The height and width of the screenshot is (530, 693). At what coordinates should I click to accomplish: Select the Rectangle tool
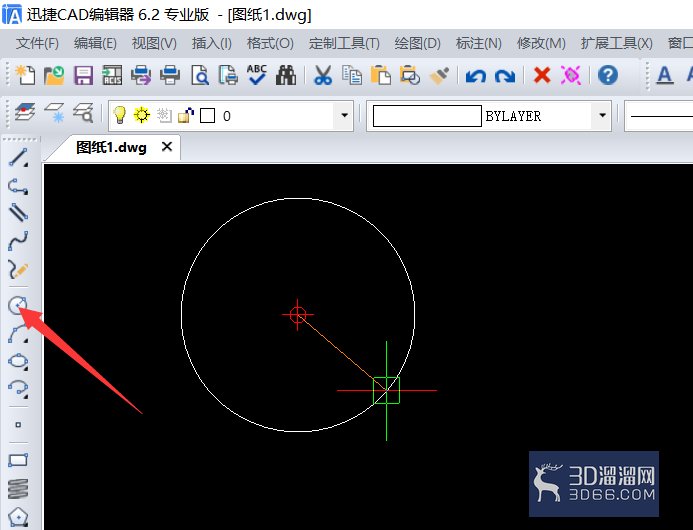[x=18, y=460]
